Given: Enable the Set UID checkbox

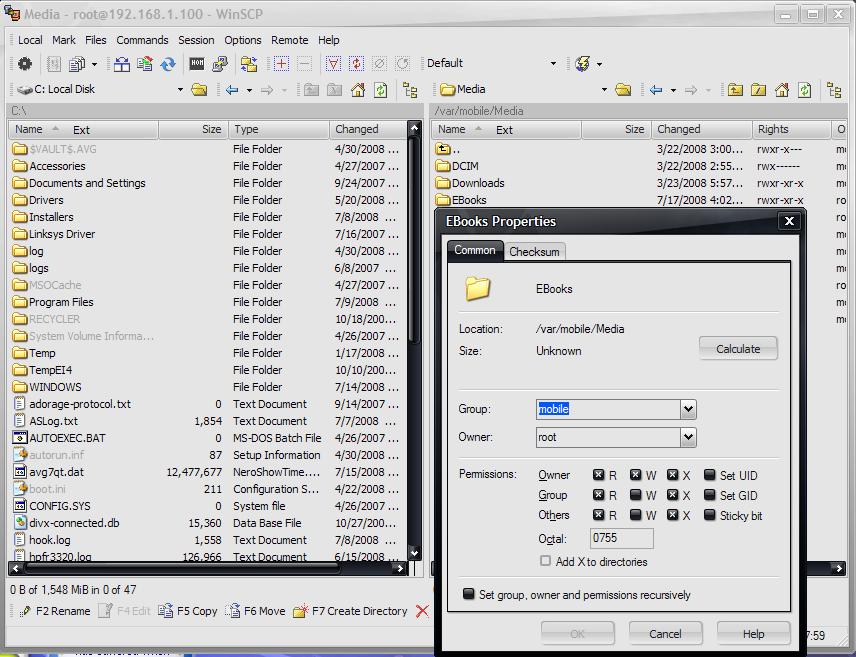Looking at the screenshot, I should (709, 475).
